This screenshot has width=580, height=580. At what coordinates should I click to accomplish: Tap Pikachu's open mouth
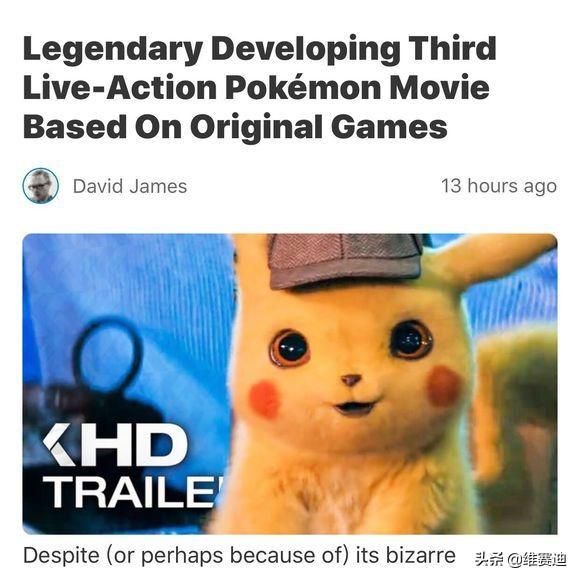355,407
